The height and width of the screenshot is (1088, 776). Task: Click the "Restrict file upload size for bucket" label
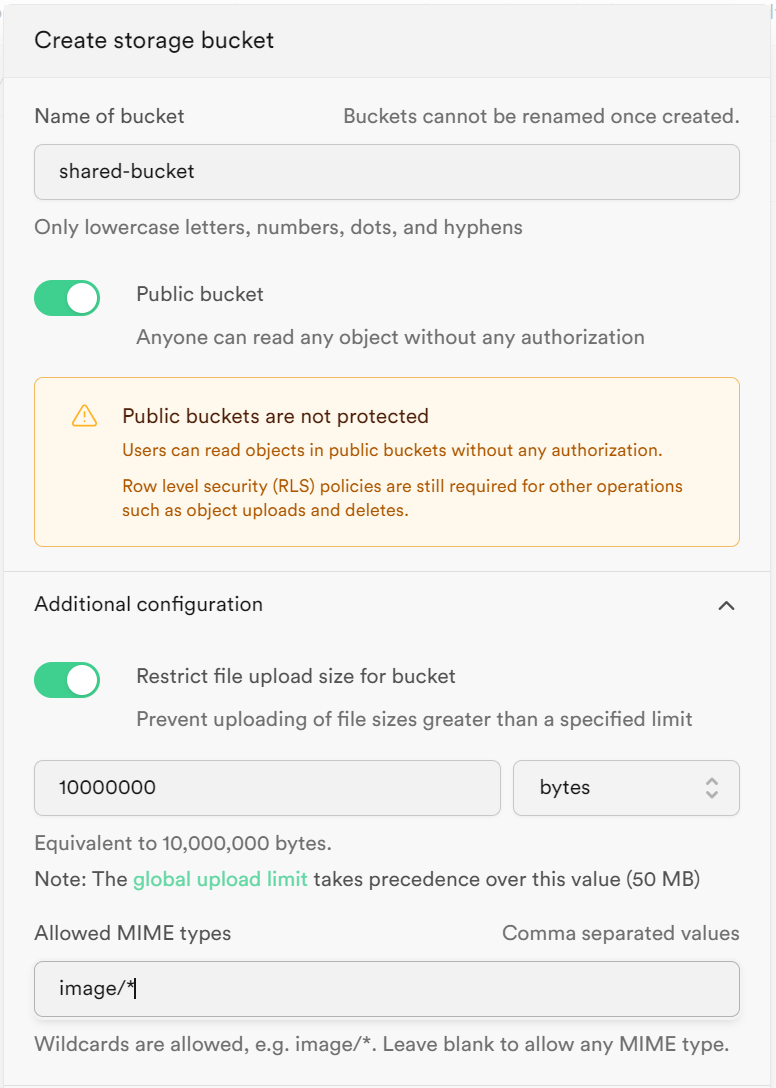296,676
